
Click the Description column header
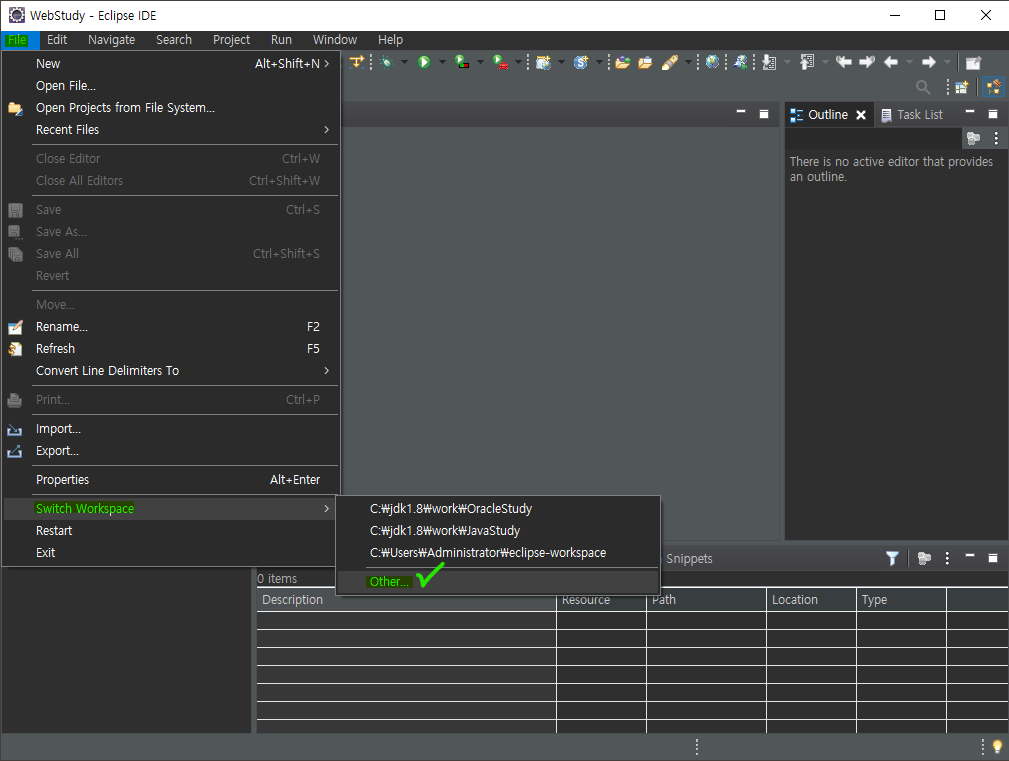click(x=406, y=600)
